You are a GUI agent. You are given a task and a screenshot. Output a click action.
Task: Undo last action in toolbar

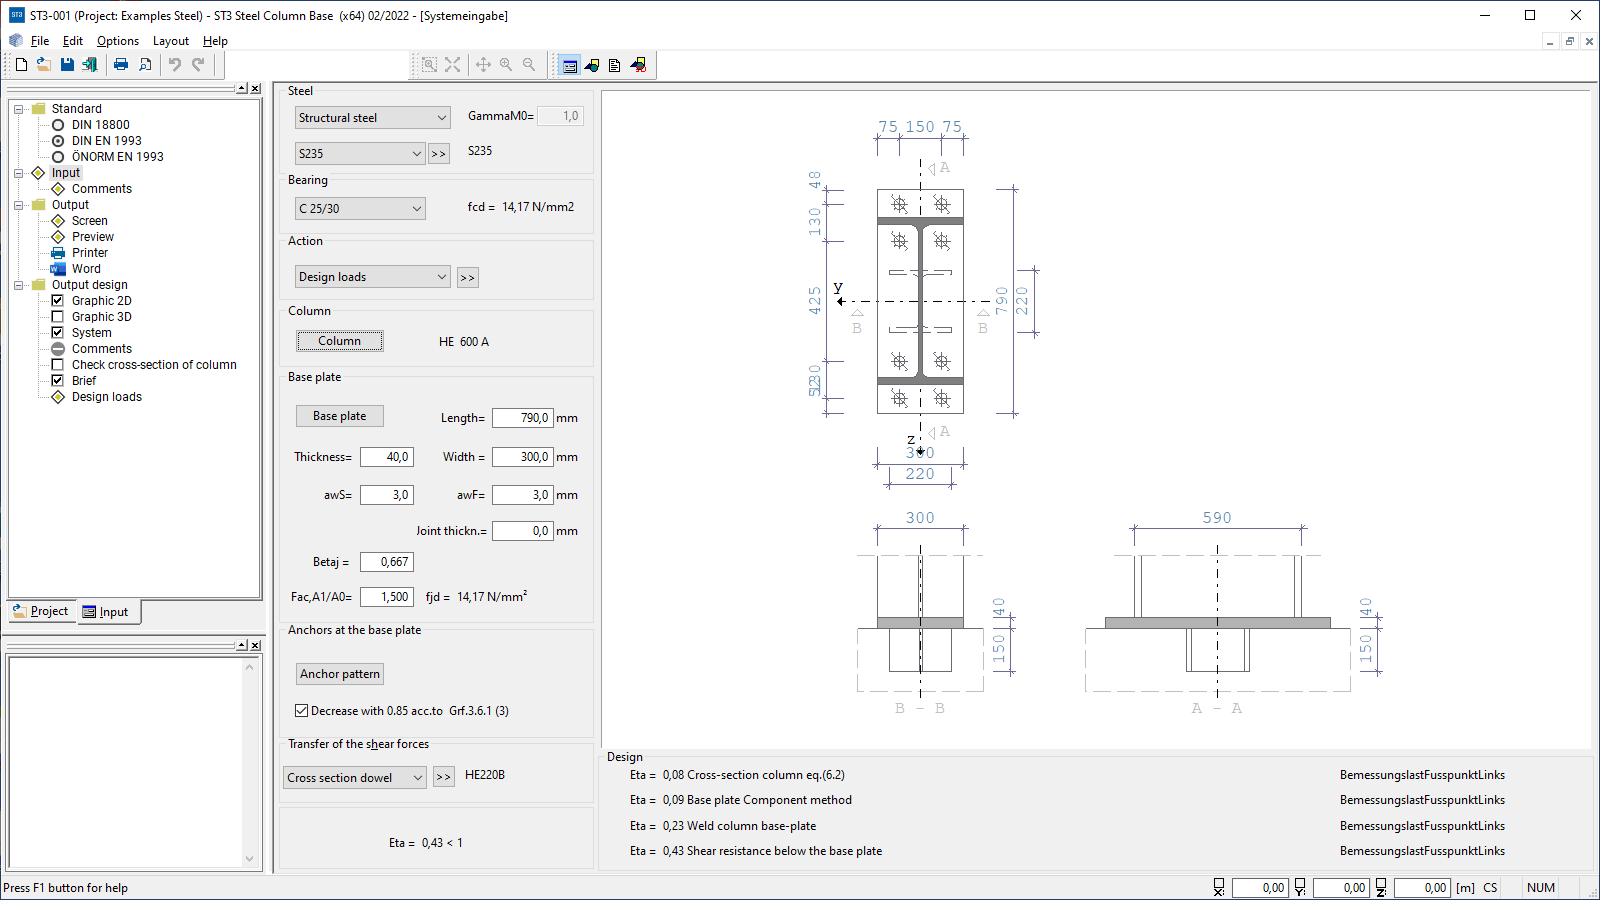(x=175, y=65)
